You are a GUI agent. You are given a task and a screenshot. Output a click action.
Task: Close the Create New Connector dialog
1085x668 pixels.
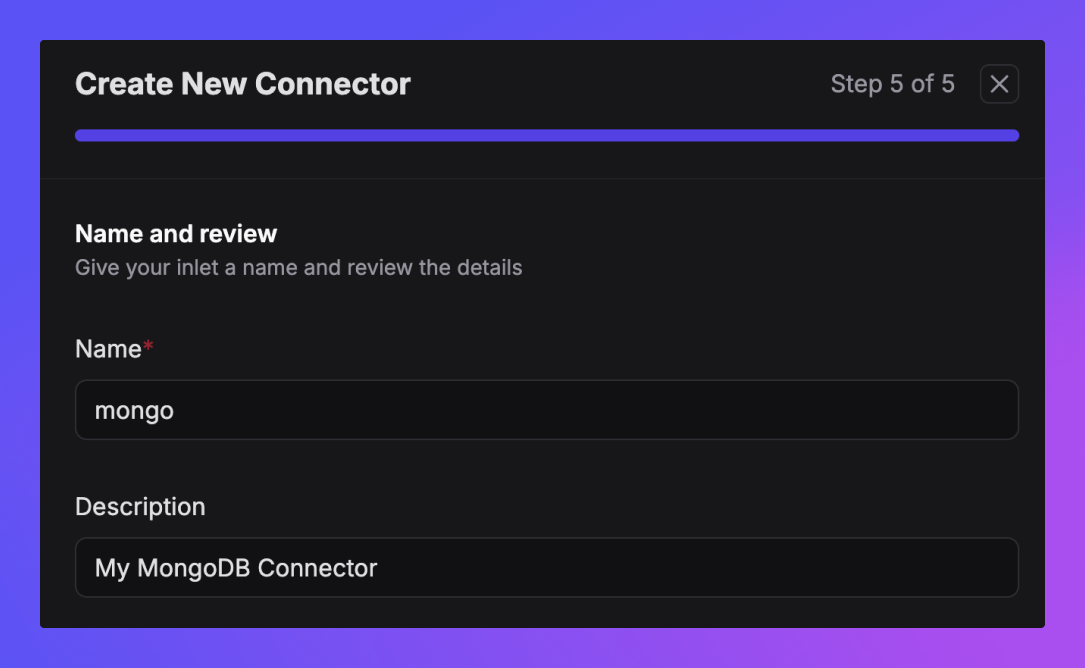[x=999, y=84]
